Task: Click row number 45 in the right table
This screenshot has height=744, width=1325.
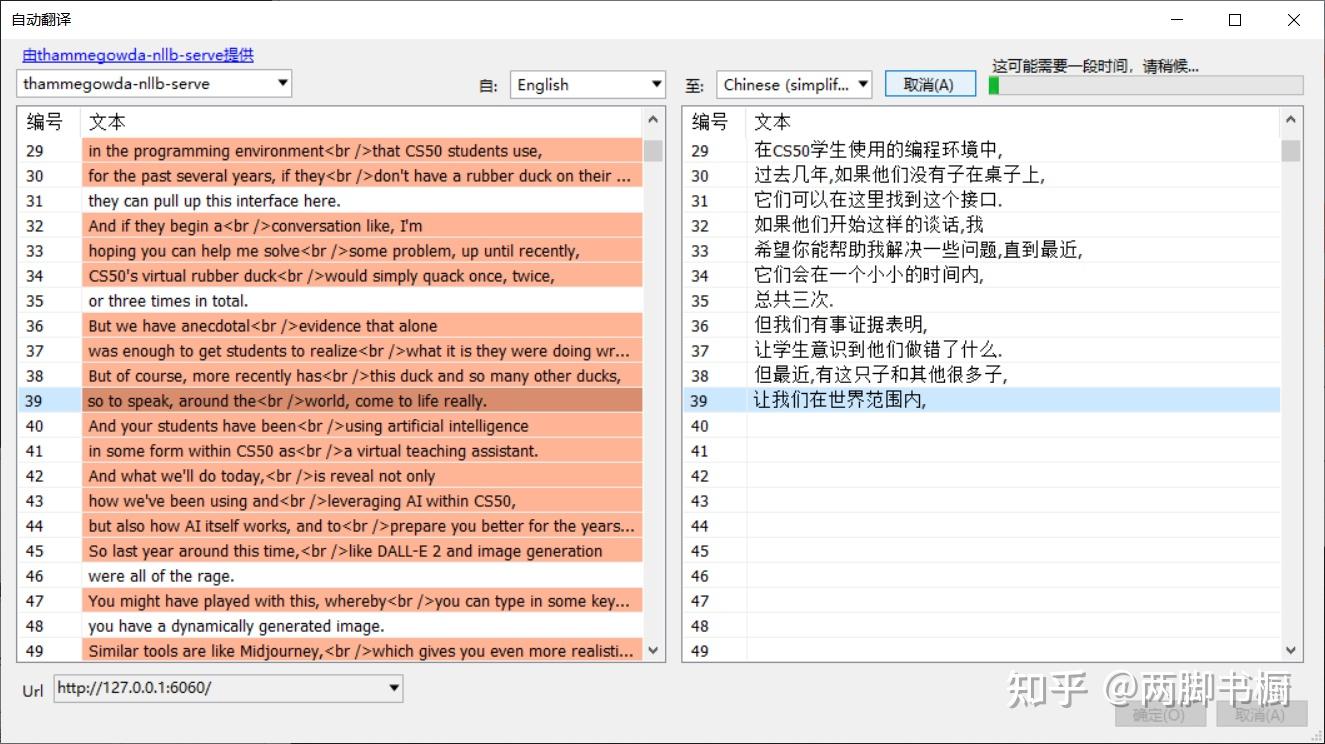Action: click(700, 551)
